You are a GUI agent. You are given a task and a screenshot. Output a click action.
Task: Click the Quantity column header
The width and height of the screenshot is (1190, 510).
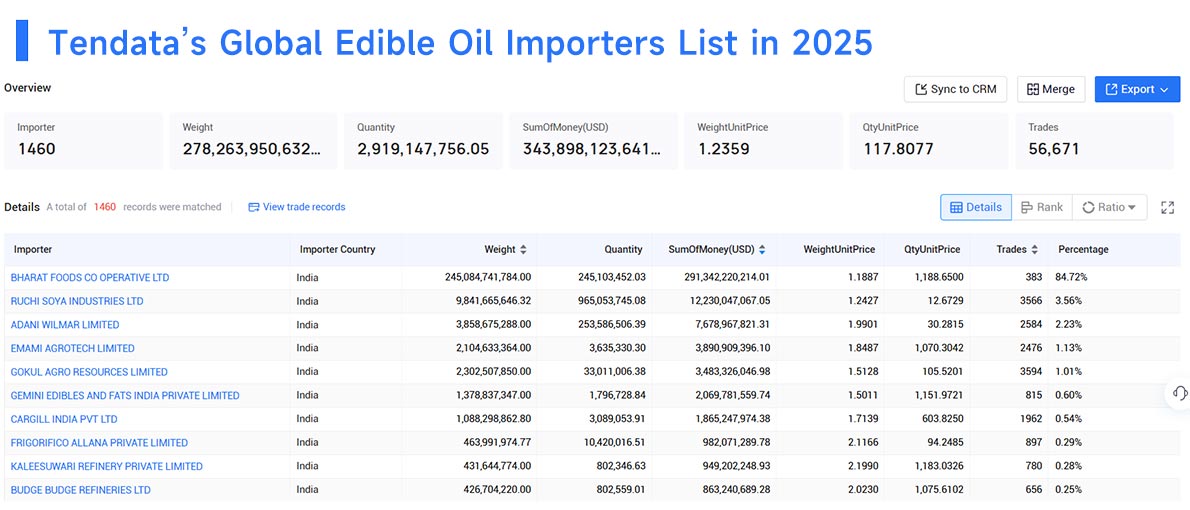[x=623, y=249]
